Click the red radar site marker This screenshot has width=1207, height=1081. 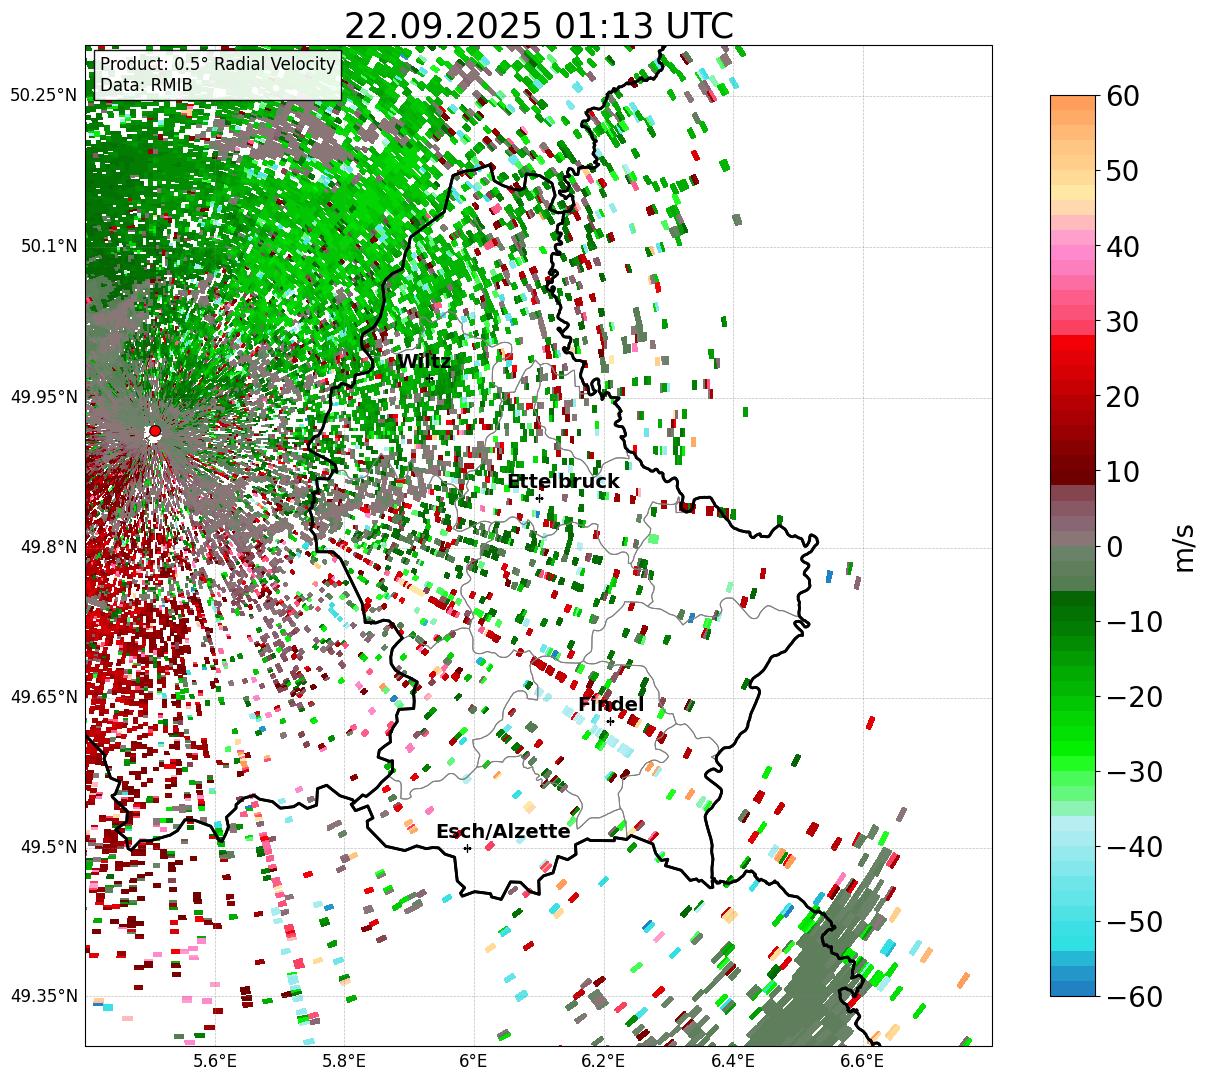[x=154, y=431]
